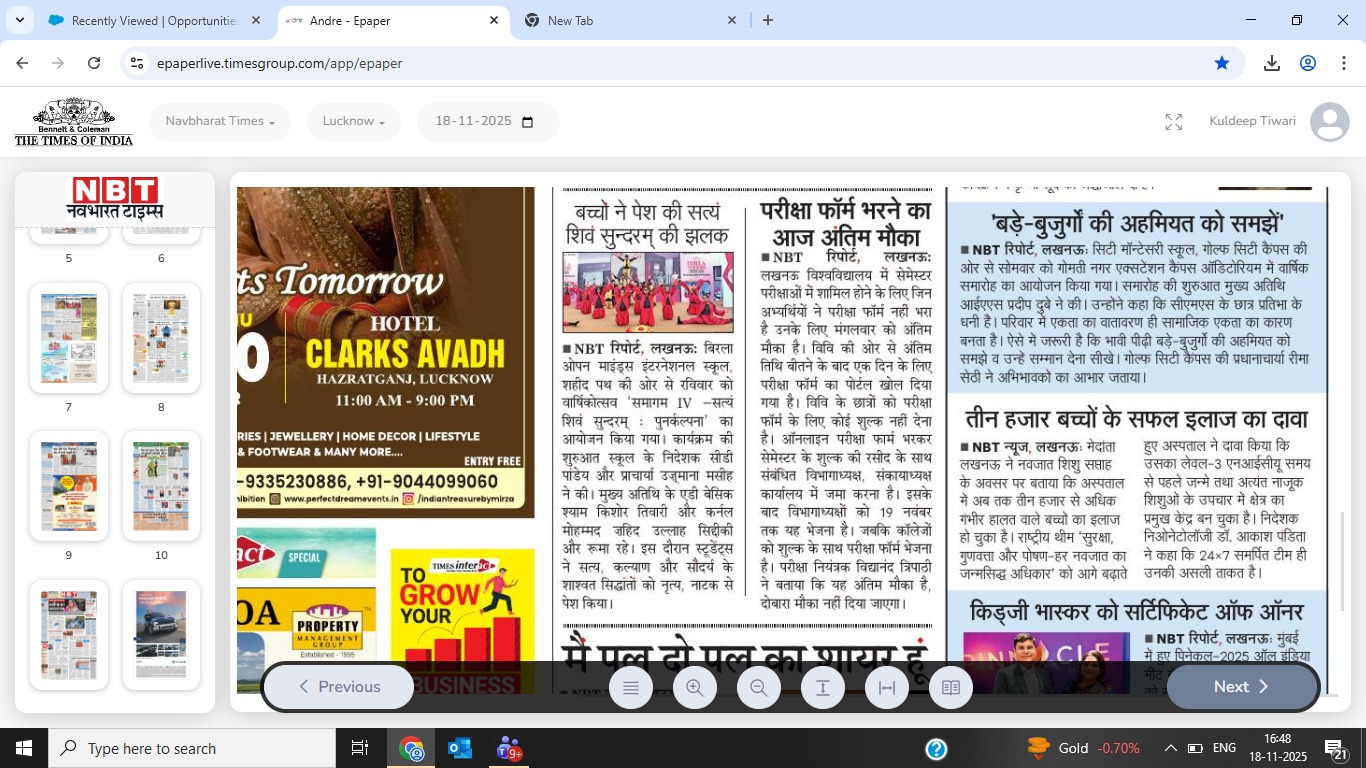Open the Lucknow edition dropdown
The image size is (1366, 768).
353,122
